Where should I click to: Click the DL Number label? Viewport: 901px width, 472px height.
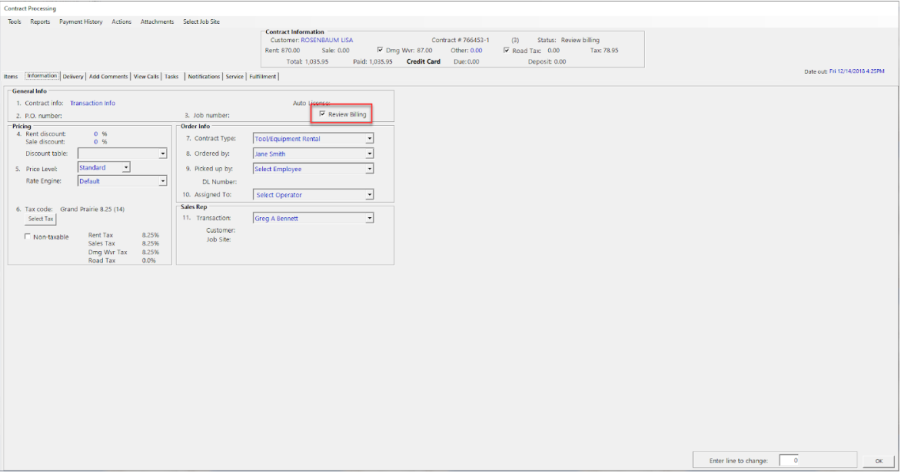pos(220,182)
